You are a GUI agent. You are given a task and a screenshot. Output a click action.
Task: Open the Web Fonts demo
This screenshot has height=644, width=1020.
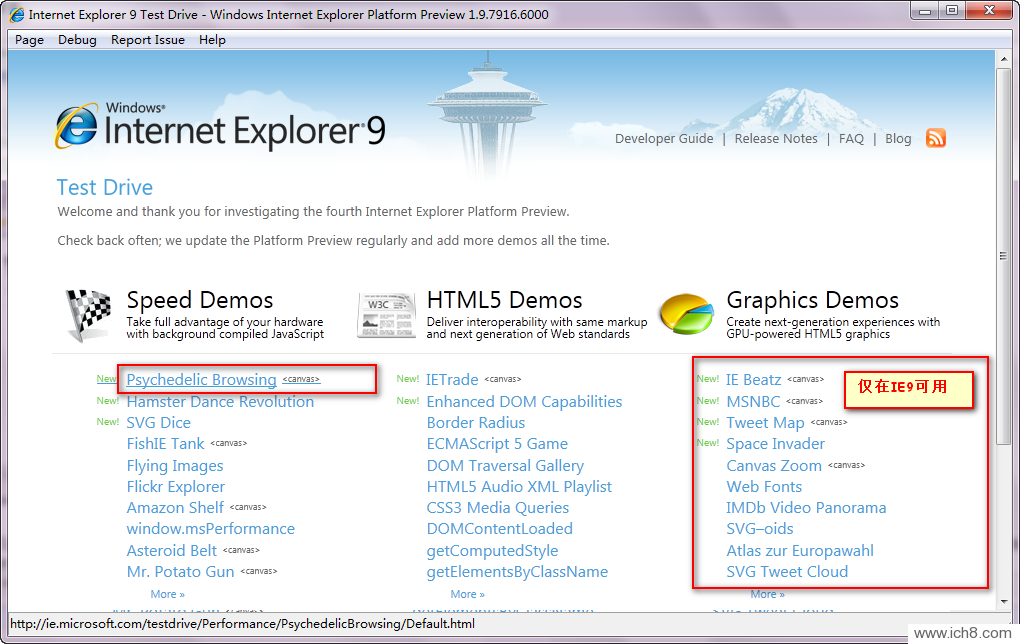pos(764,487)
